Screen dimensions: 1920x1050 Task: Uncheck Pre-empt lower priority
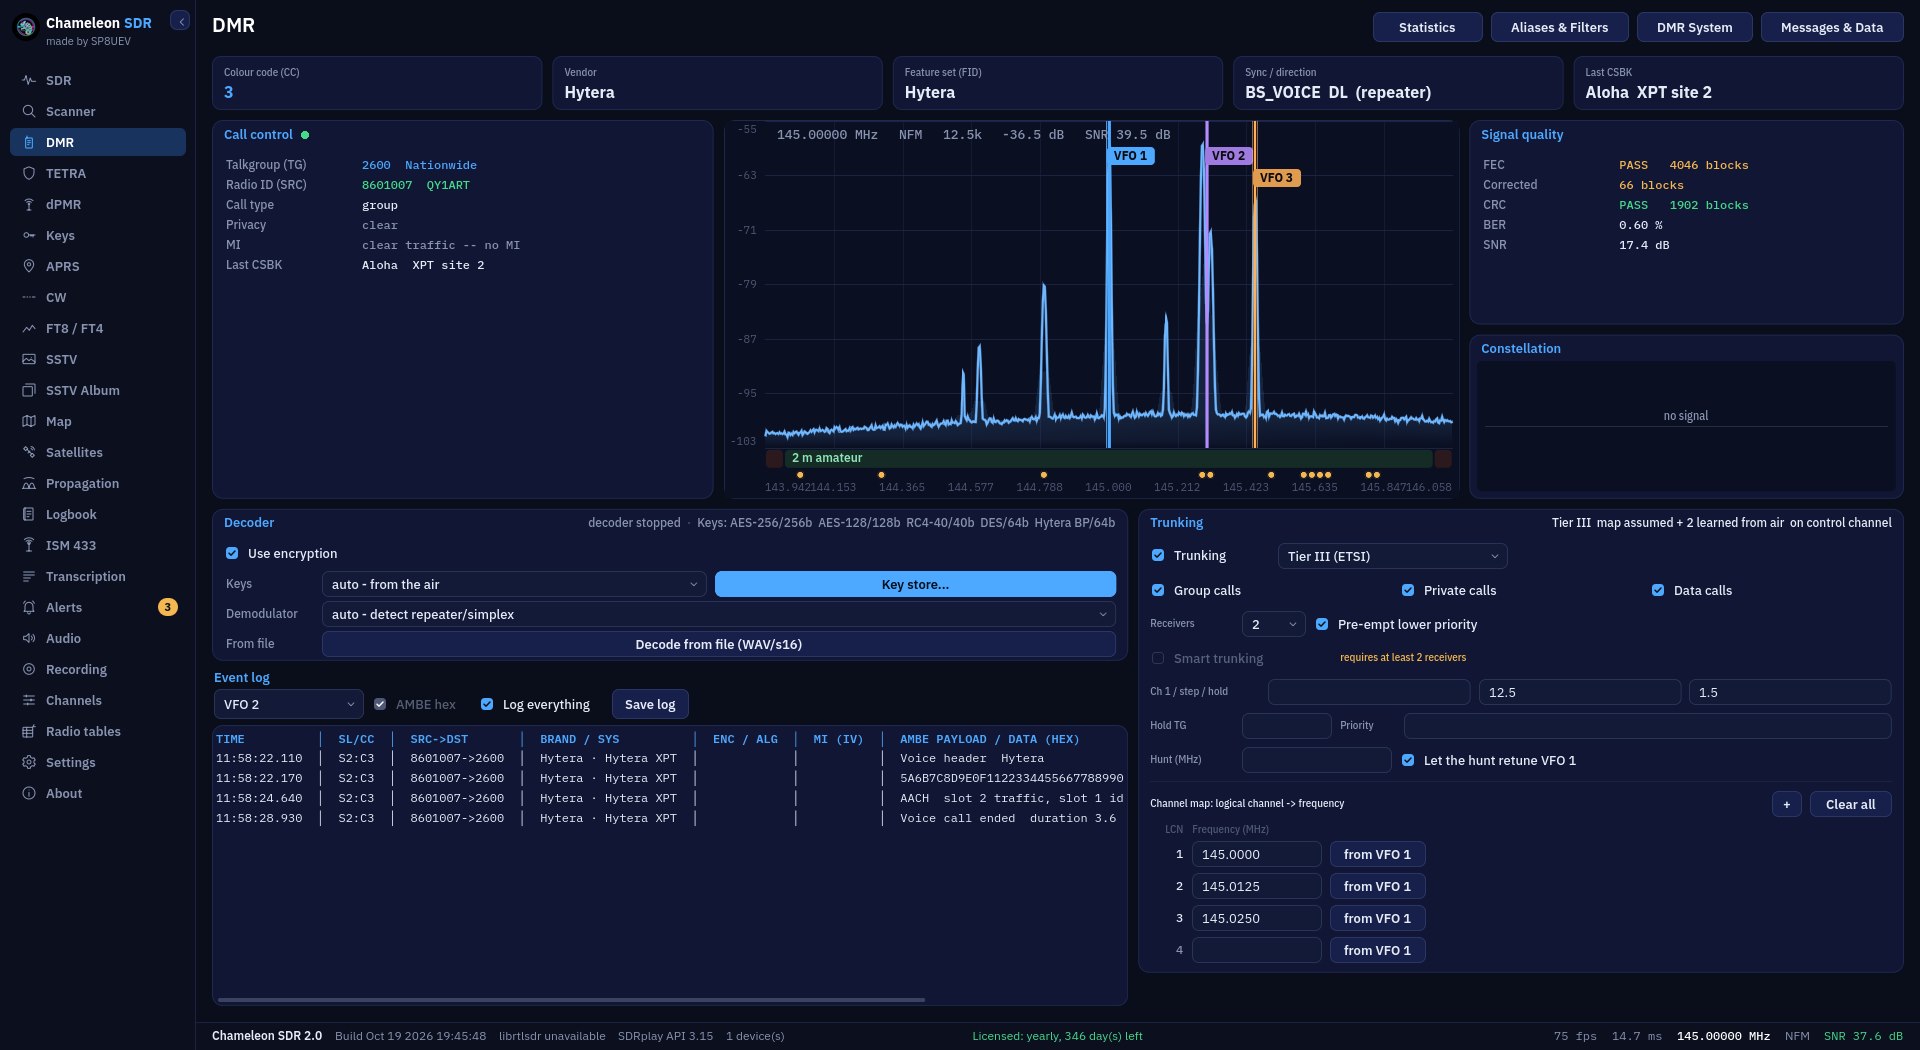click(1322, 624)
